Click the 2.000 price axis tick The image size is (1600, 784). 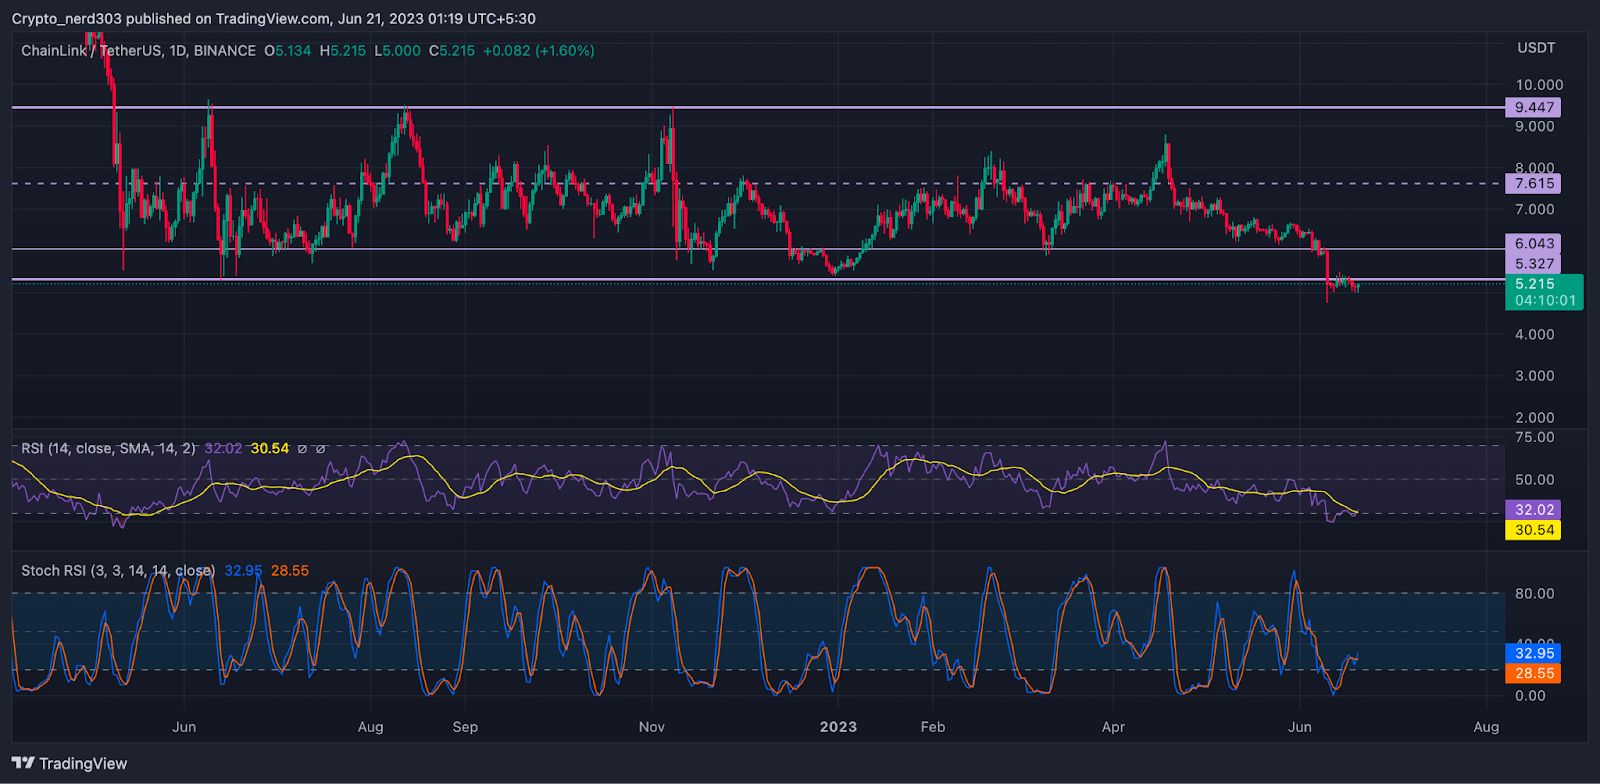tap(1535, 418)
